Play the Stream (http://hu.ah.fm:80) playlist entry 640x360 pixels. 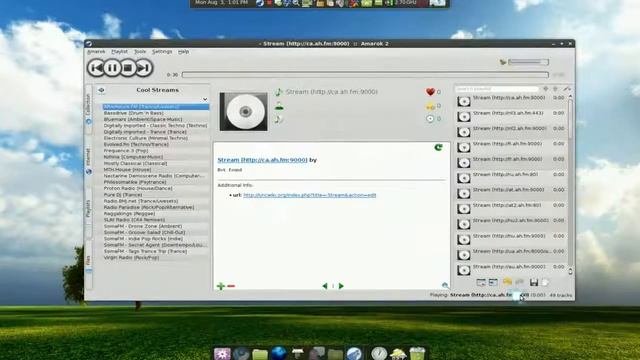coord(511,178)
